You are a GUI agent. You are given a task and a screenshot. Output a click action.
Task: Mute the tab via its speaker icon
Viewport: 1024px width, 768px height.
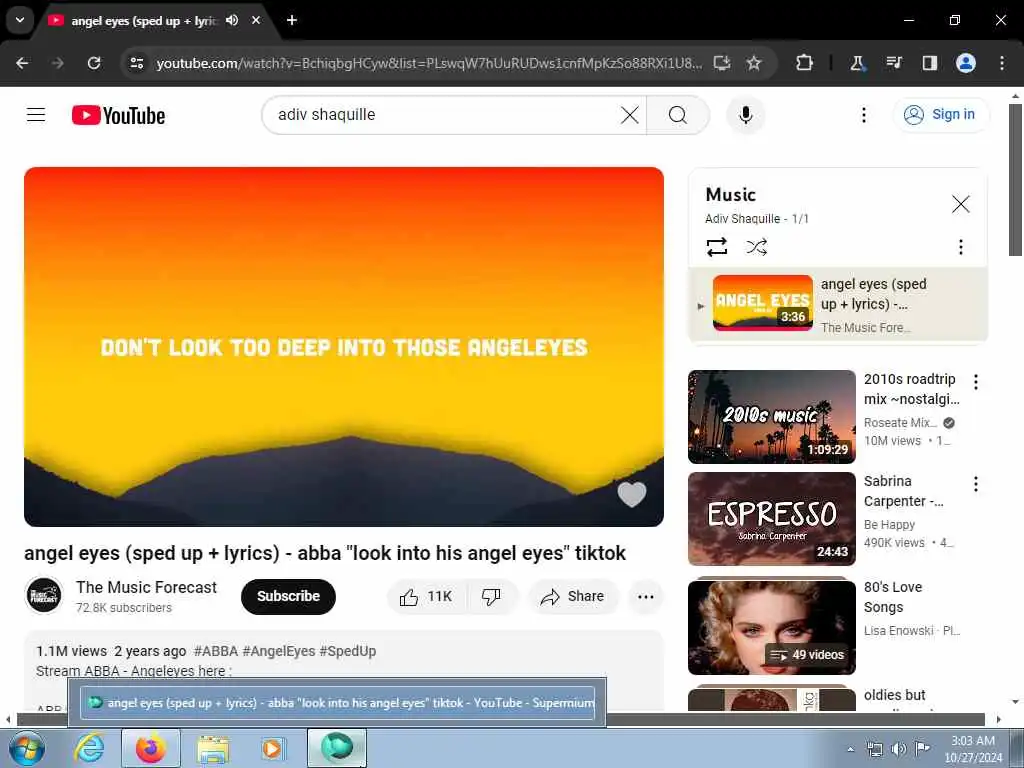point(232,20)
